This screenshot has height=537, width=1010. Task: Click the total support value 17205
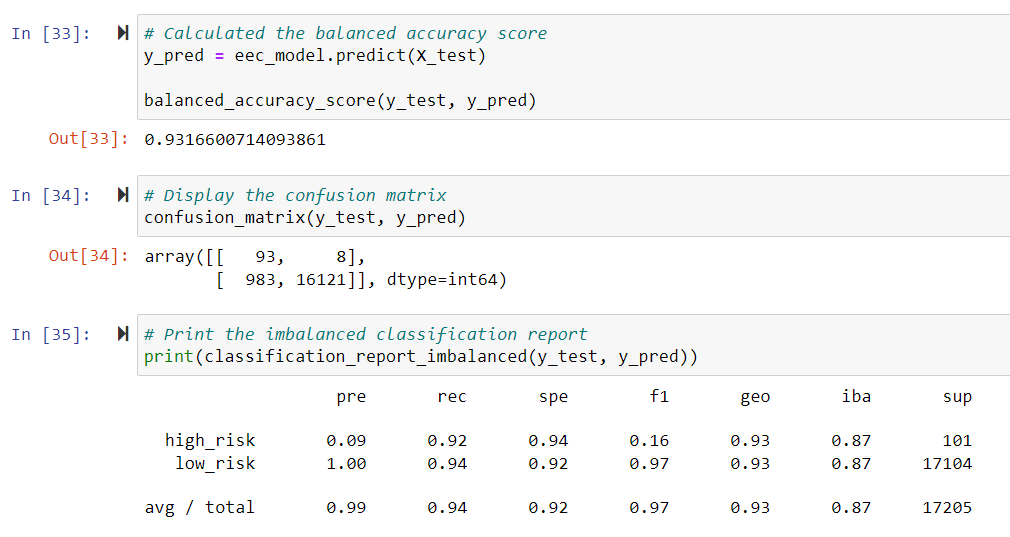[x=947, y=508]
